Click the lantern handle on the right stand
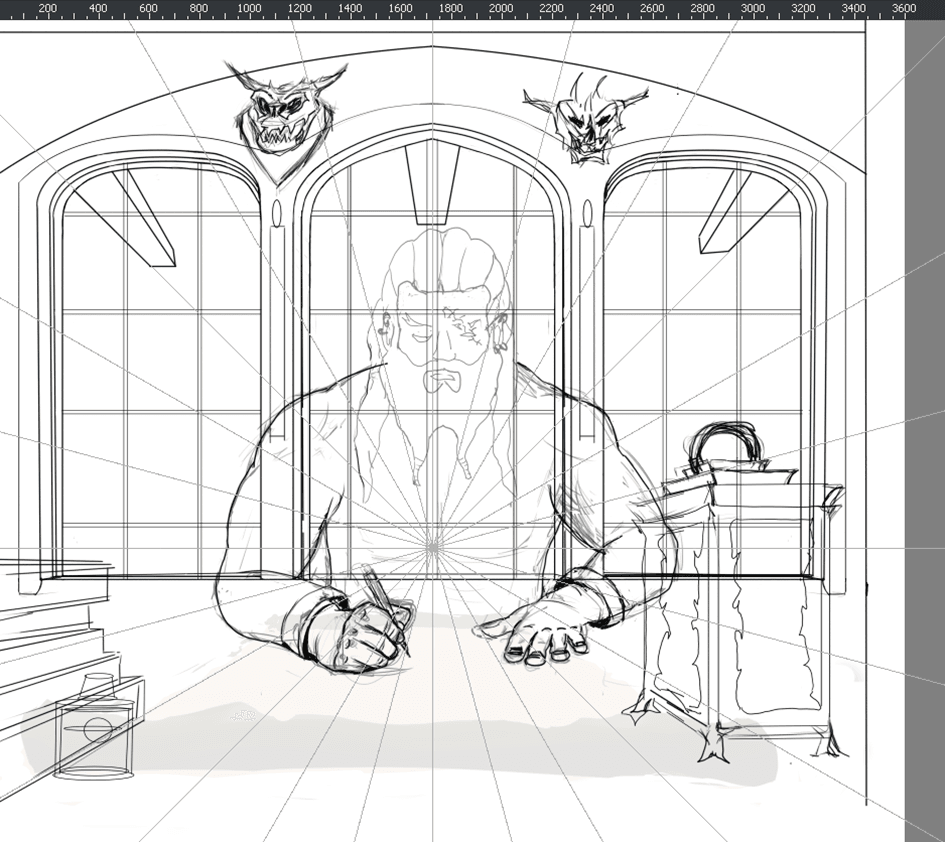 pyautogui.click(x=728, y=444)
